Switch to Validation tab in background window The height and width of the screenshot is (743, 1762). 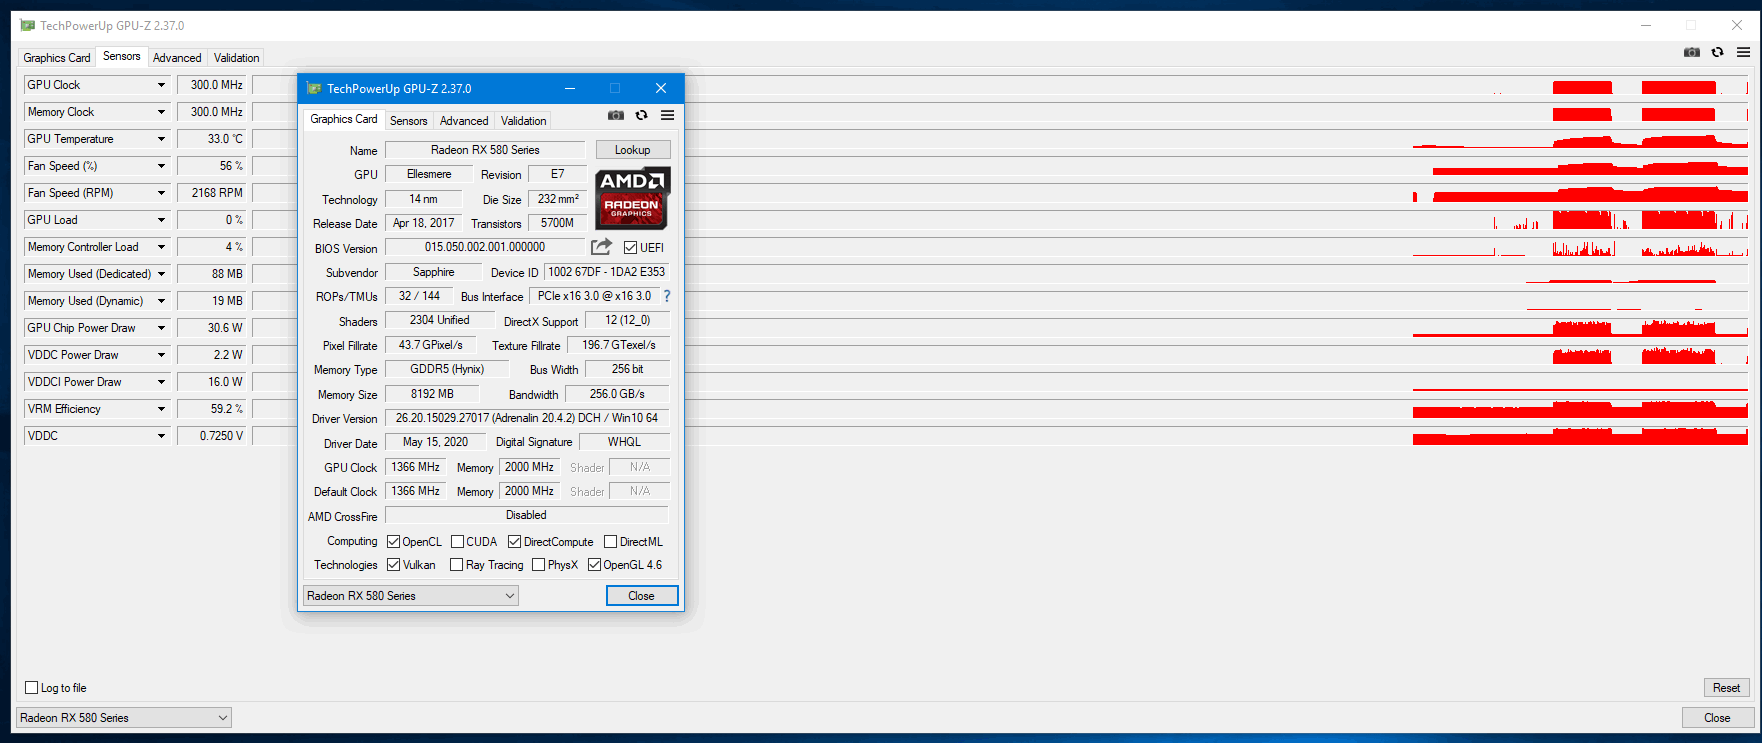point(236,58)
